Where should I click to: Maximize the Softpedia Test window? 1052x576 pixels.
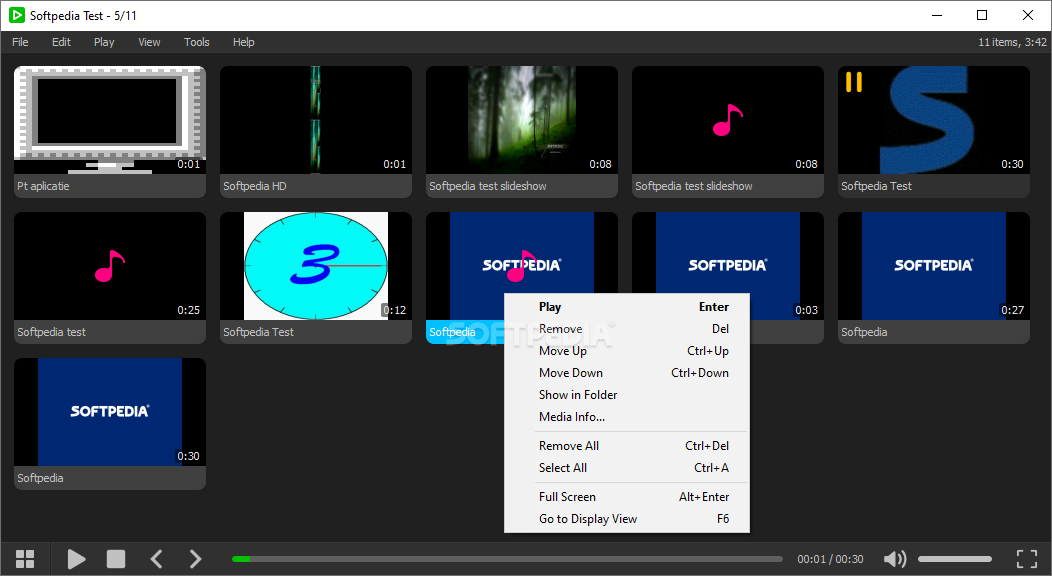[x=982, y=15]
